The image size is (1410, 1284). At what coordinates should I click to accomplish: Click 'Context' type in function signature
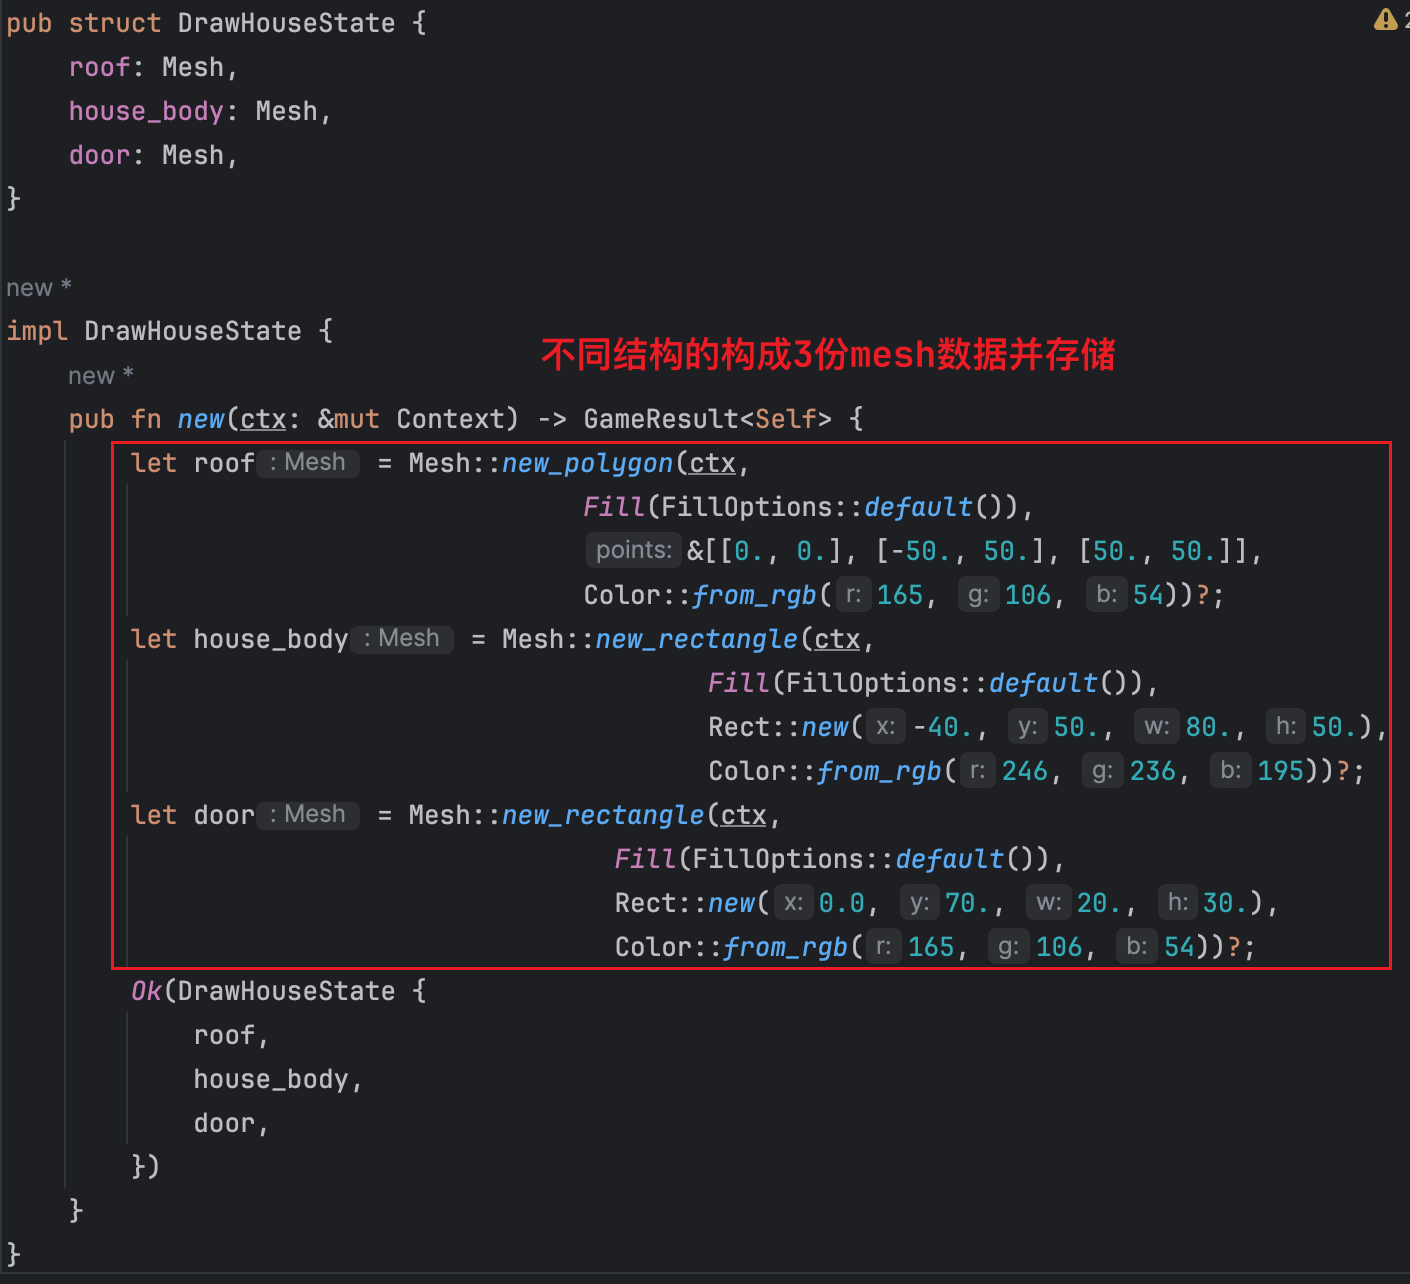(x=450, y=419)
